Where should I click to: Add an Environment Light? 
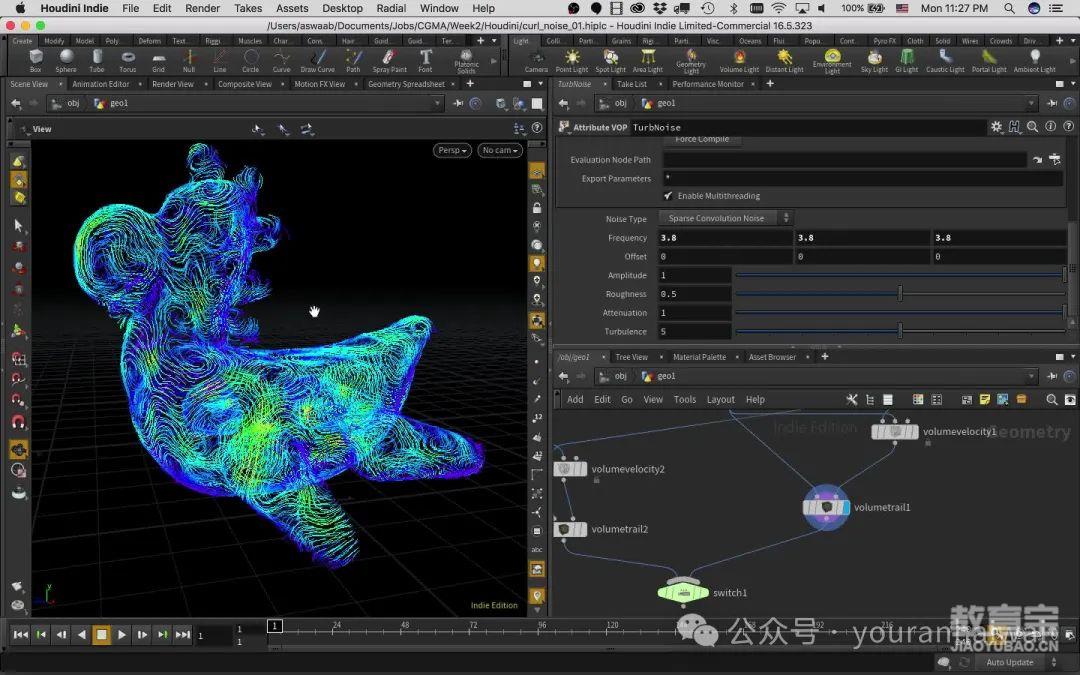coord(832,61)
